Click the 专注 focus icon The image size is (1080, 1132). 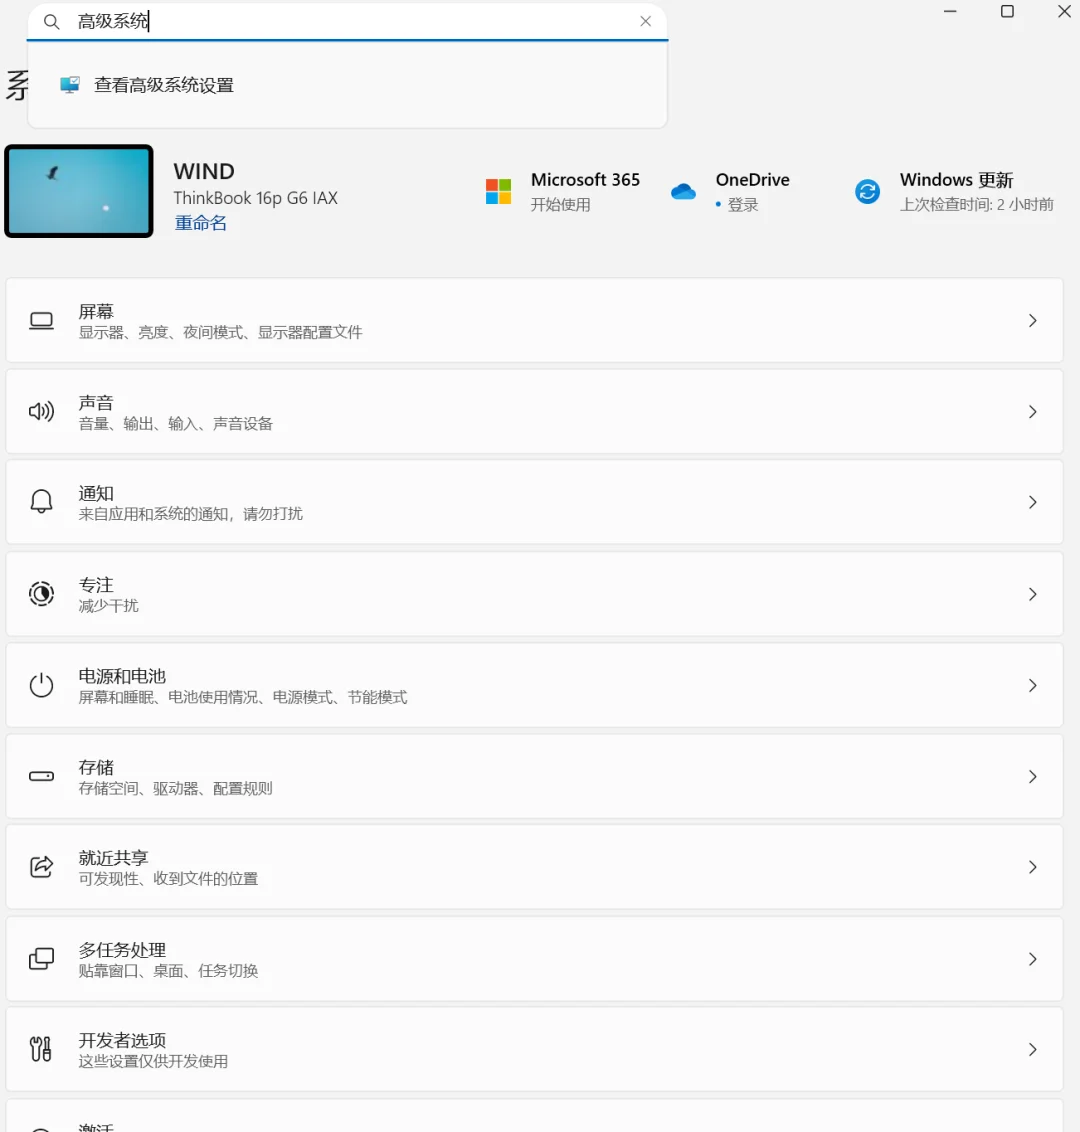click(41, 593)
